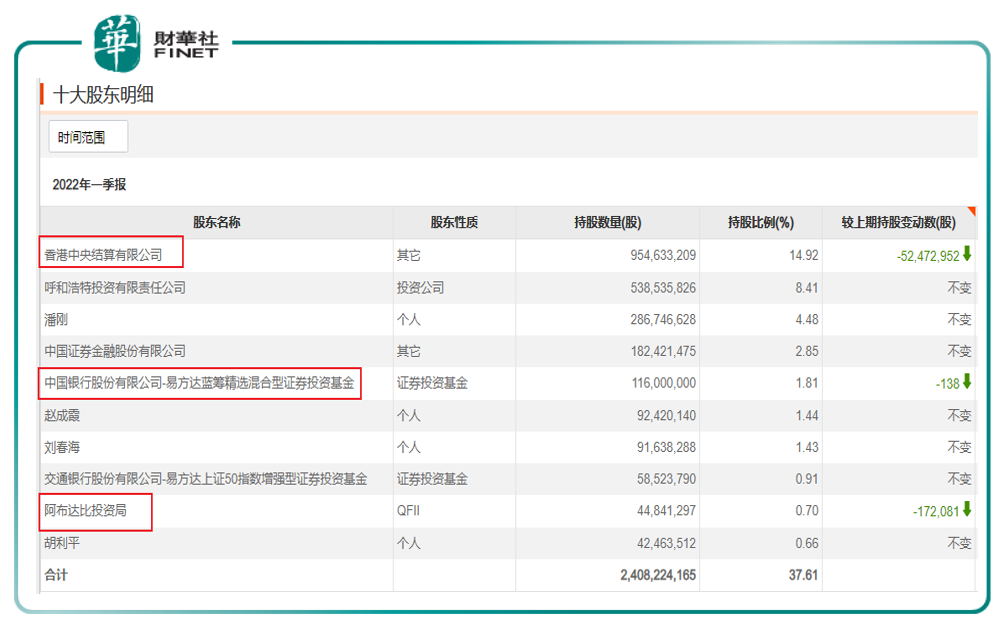
Task: Select shareholder 阿布达比投资局
Action: click(86, 511)
